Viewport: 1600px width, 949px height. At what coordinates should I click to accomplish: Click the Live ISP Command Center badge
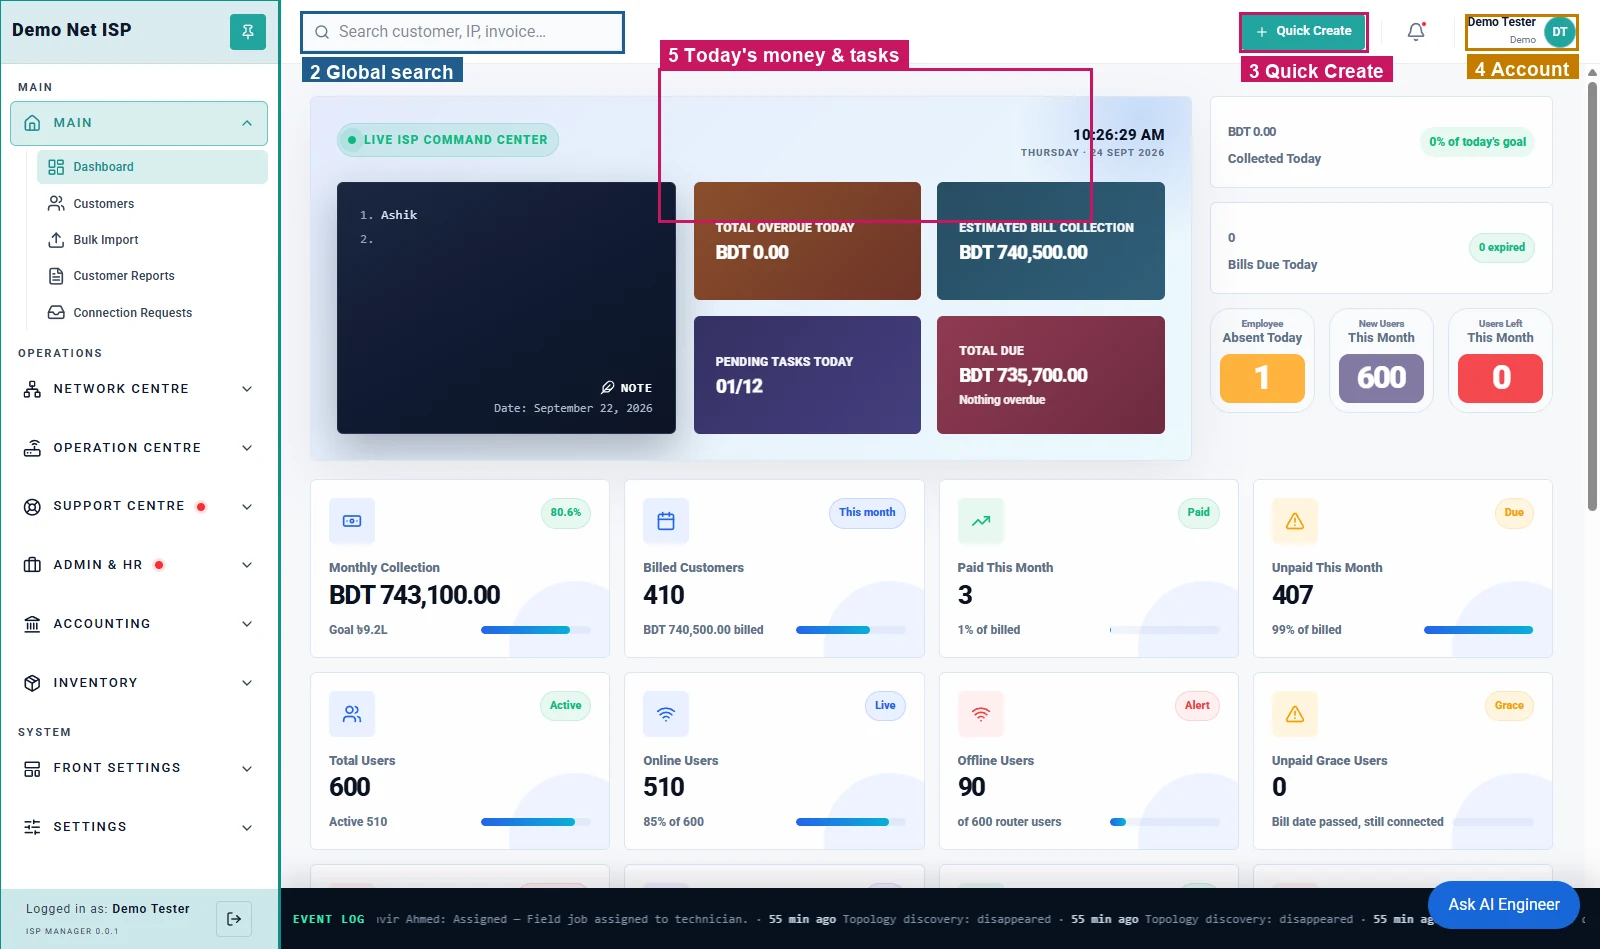point(448,140)
